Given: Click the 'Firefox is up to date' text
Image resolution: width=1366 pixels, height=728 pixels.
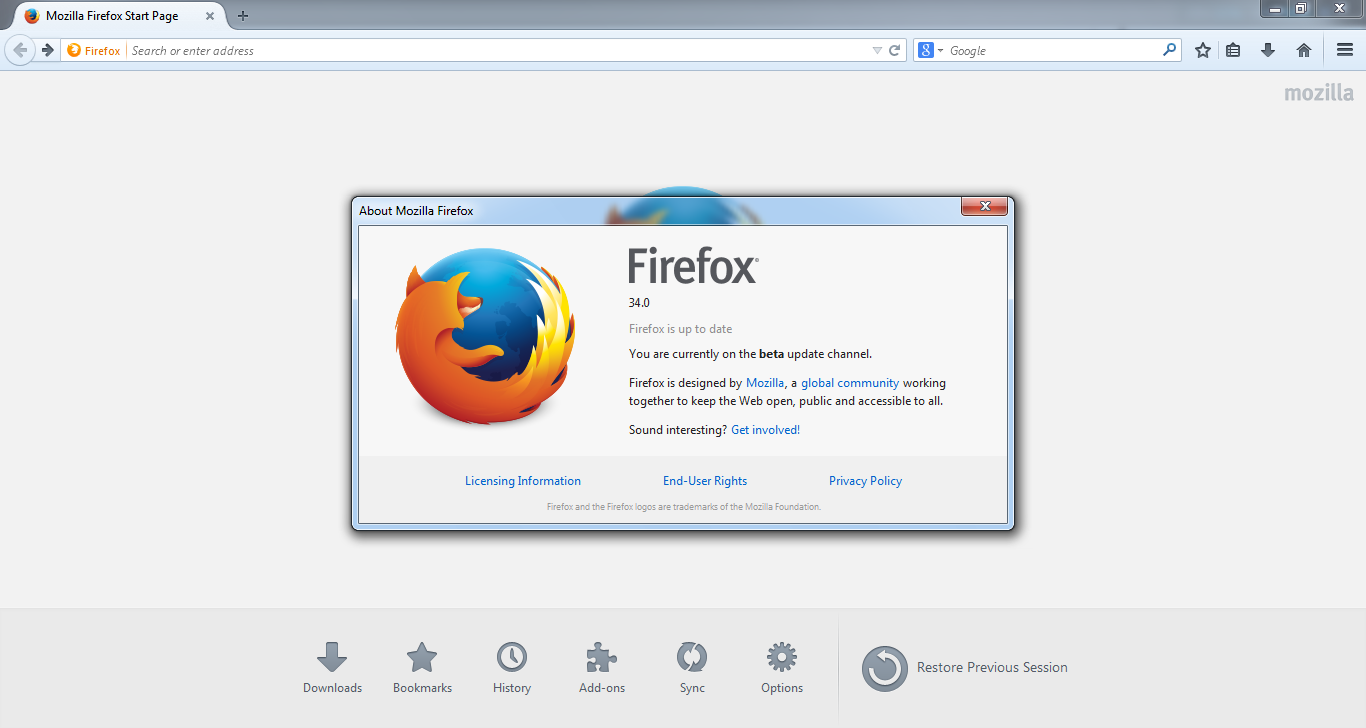Looking at the screenshot, I should (x=681, y=329).
